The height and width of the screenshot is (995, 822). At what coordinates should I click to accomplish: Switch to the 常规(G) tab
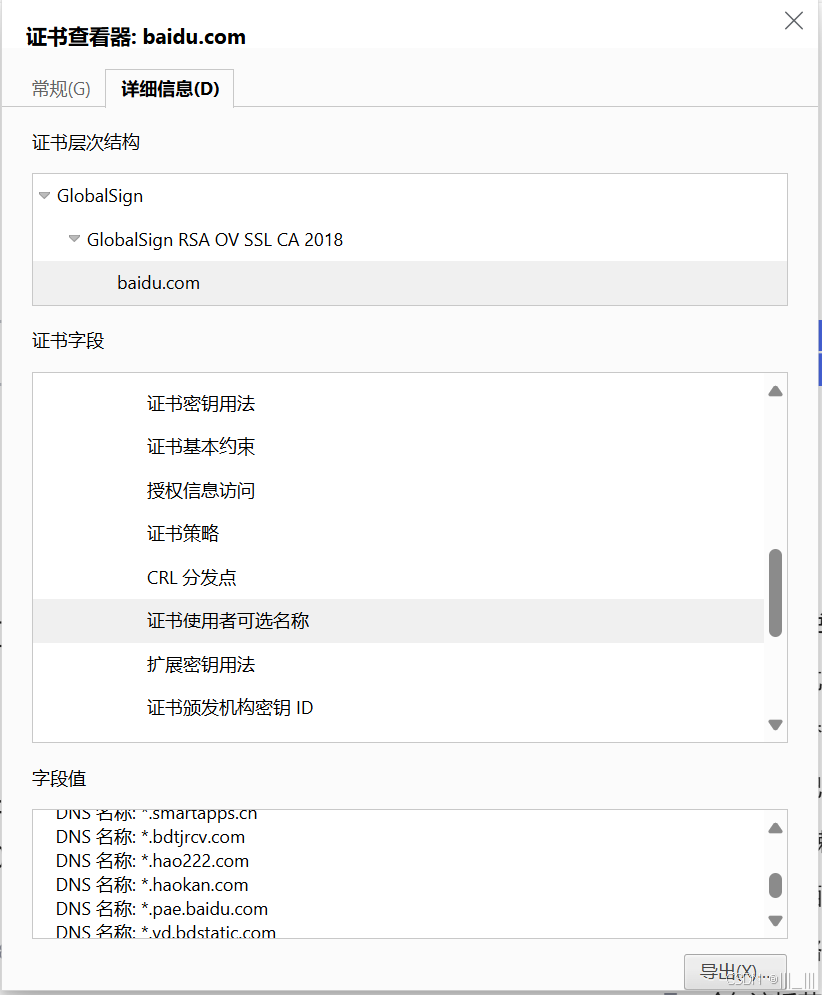tap(62, 89)
